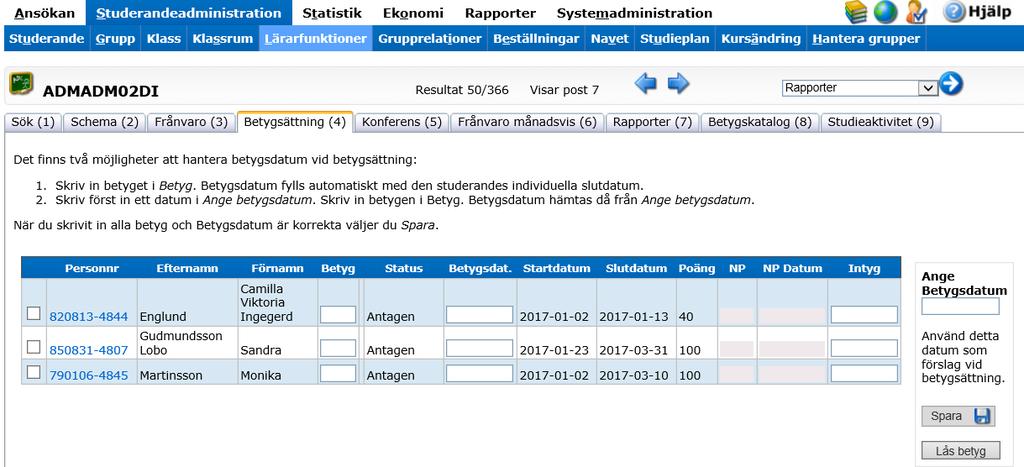
Task: Select Kursändring in submenu bar
Action: pos(761,39)
